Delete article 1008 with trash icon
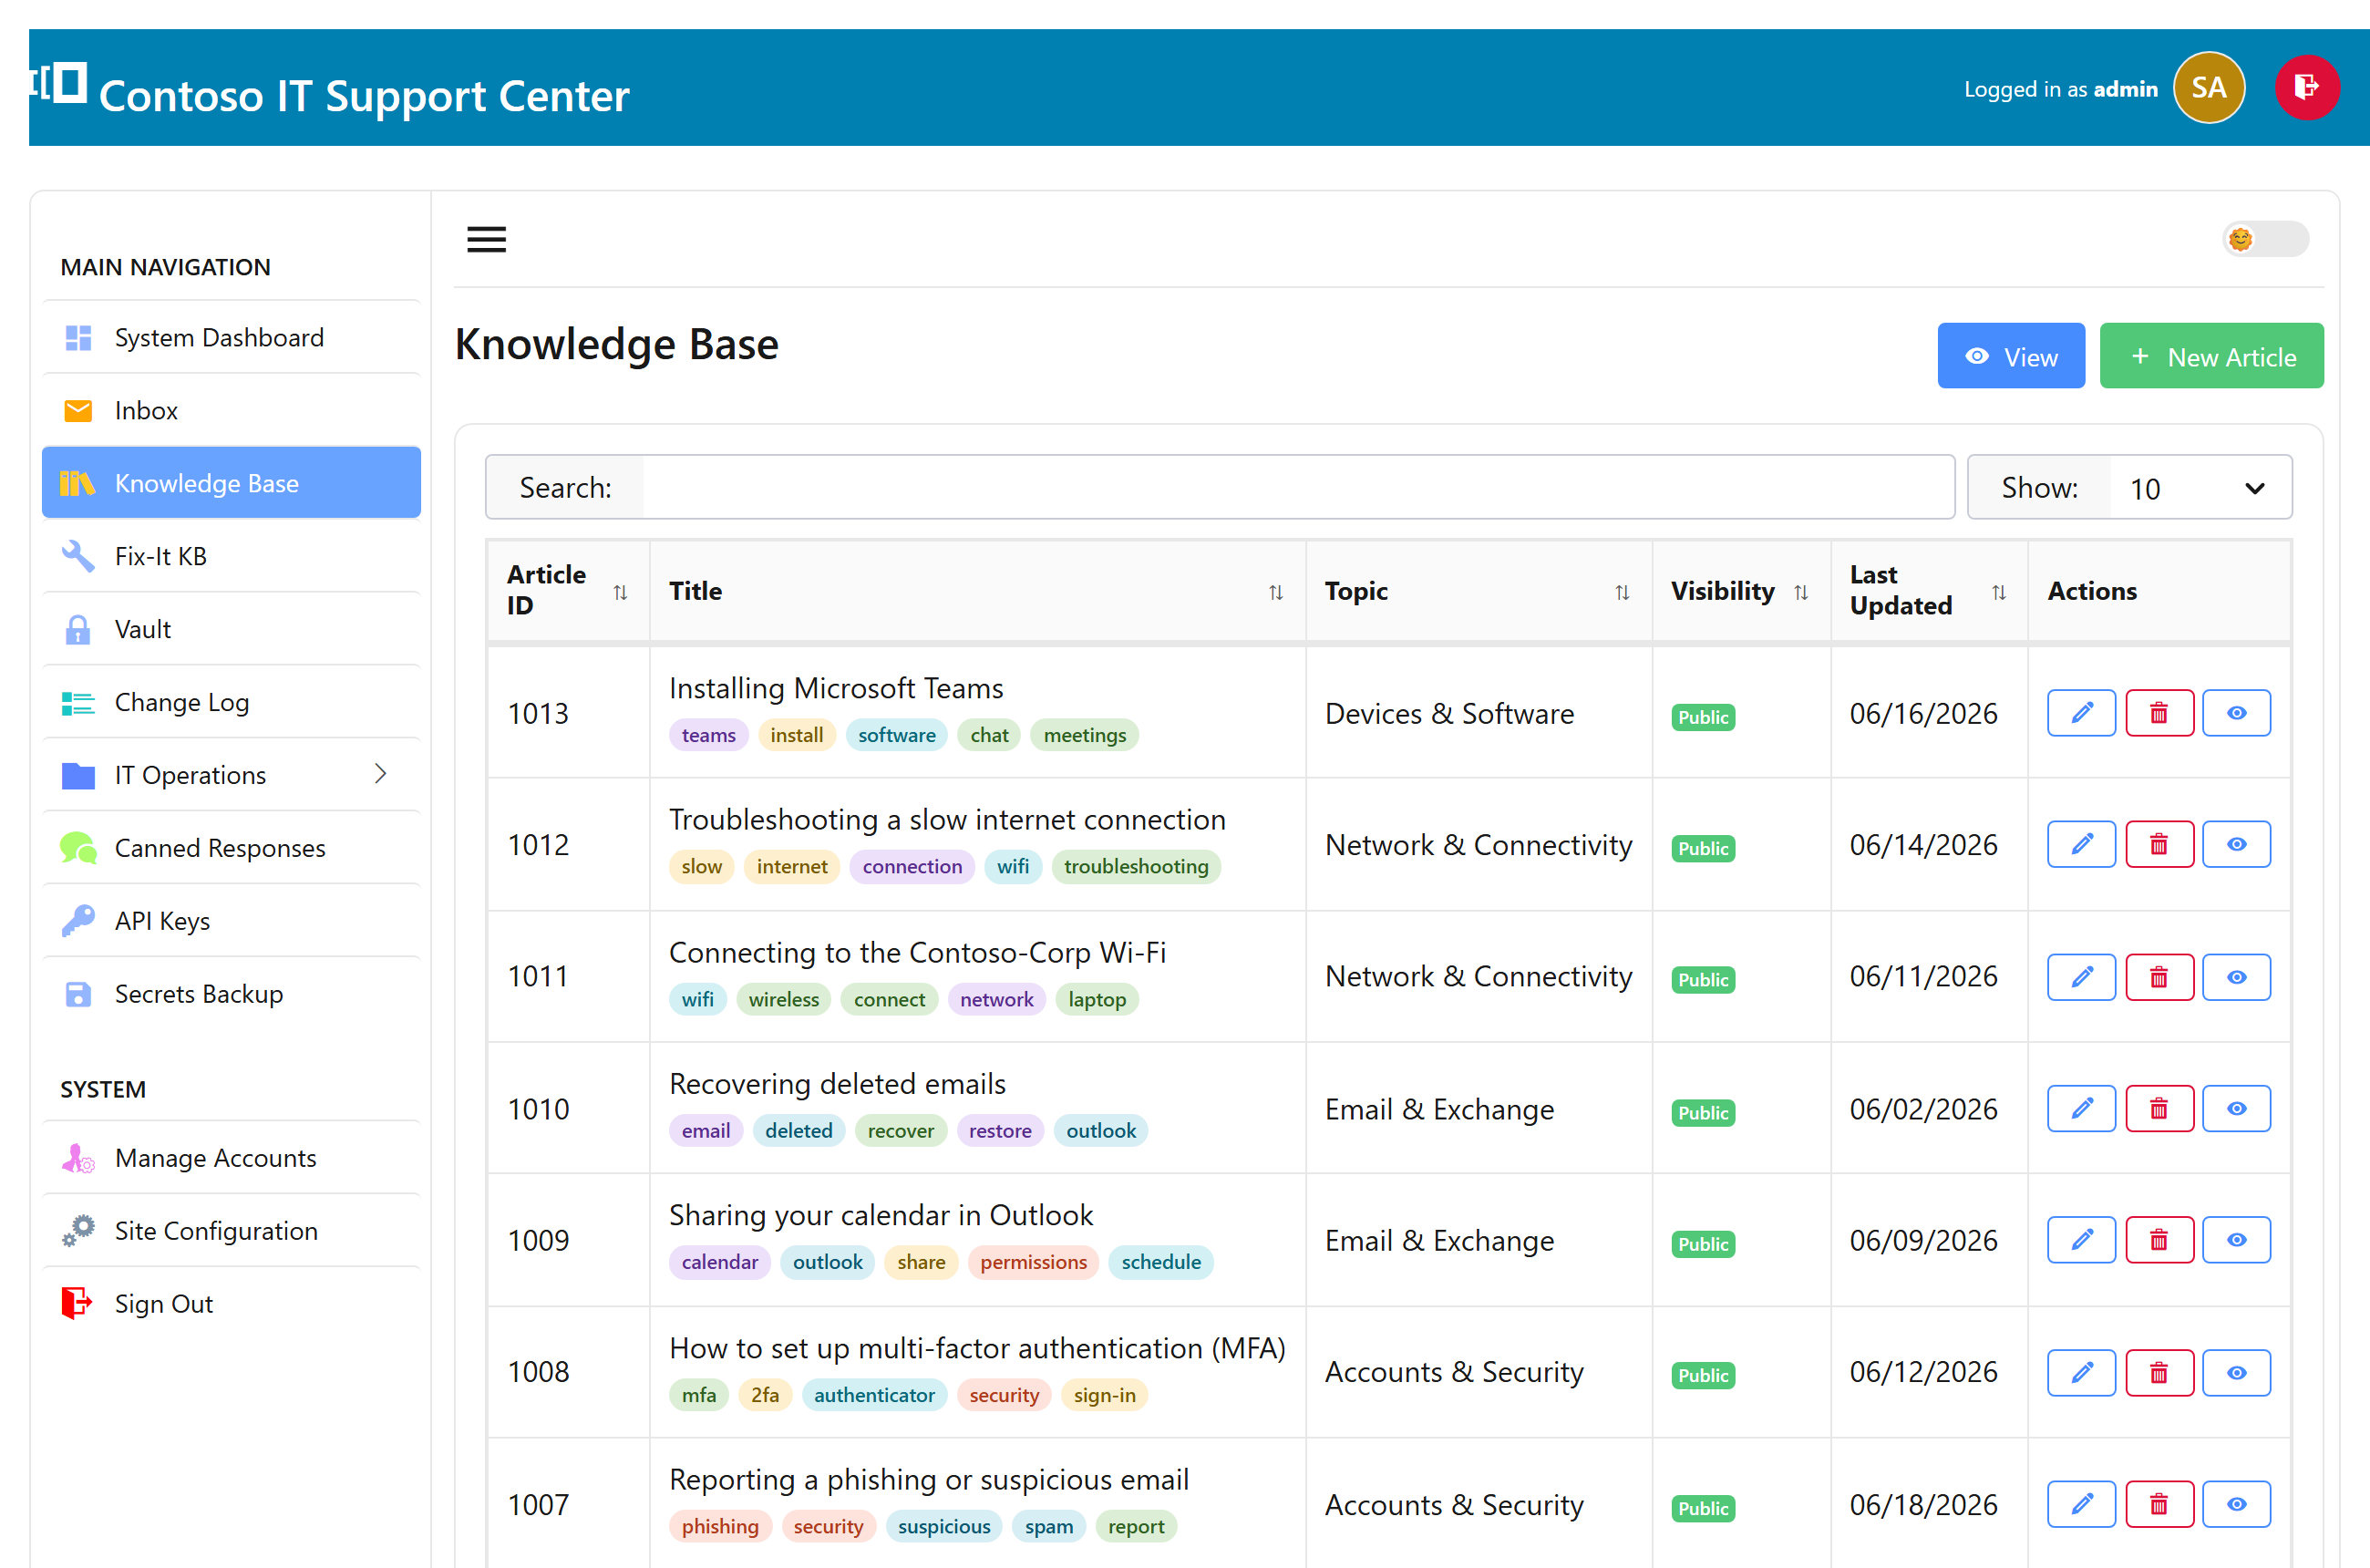The image size is (2370, 1568). click(2159, 1373)
